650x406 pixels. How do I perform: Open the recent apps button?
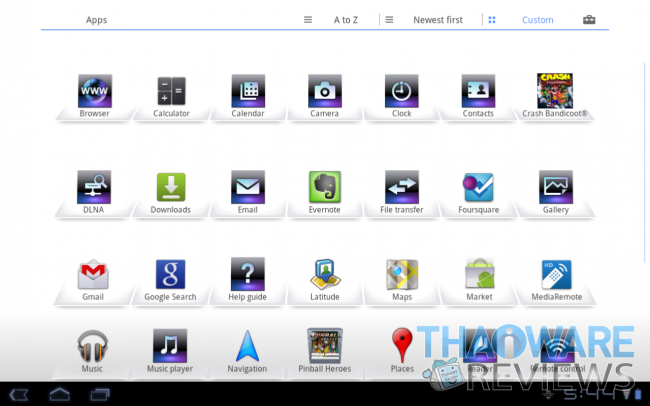pos(100,394)
